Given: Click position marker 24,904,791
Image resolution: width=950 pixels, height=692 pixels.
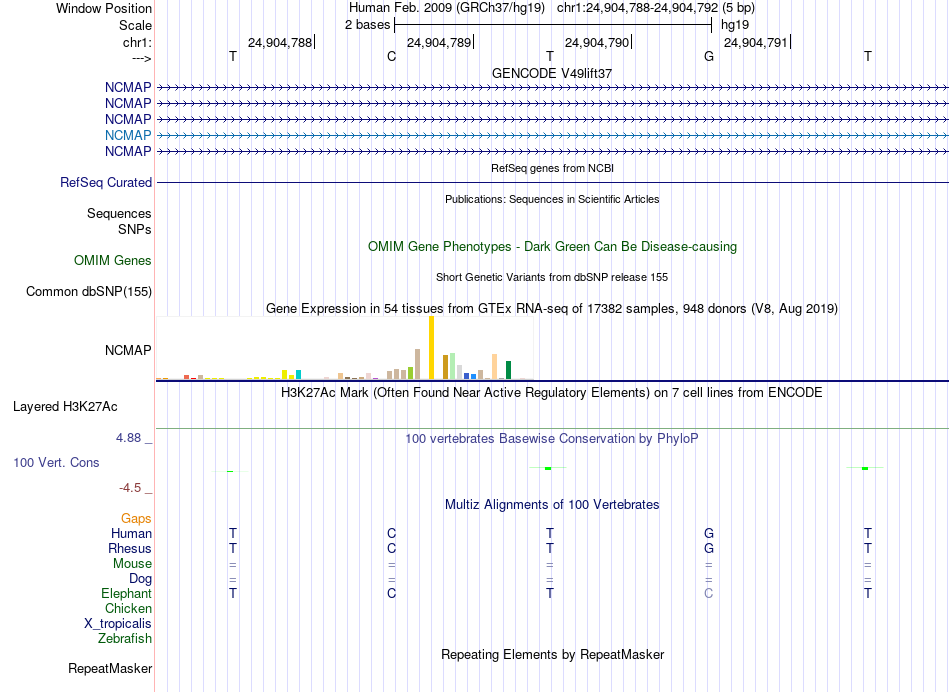Looking at the screenshot, I should pyautogui.click(x=756, y=42).
